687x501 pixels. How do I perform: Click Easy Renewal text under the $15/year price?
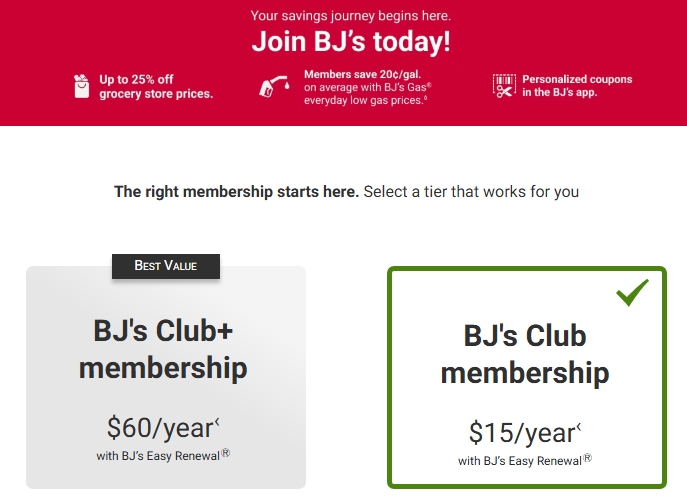coord(530,461)
